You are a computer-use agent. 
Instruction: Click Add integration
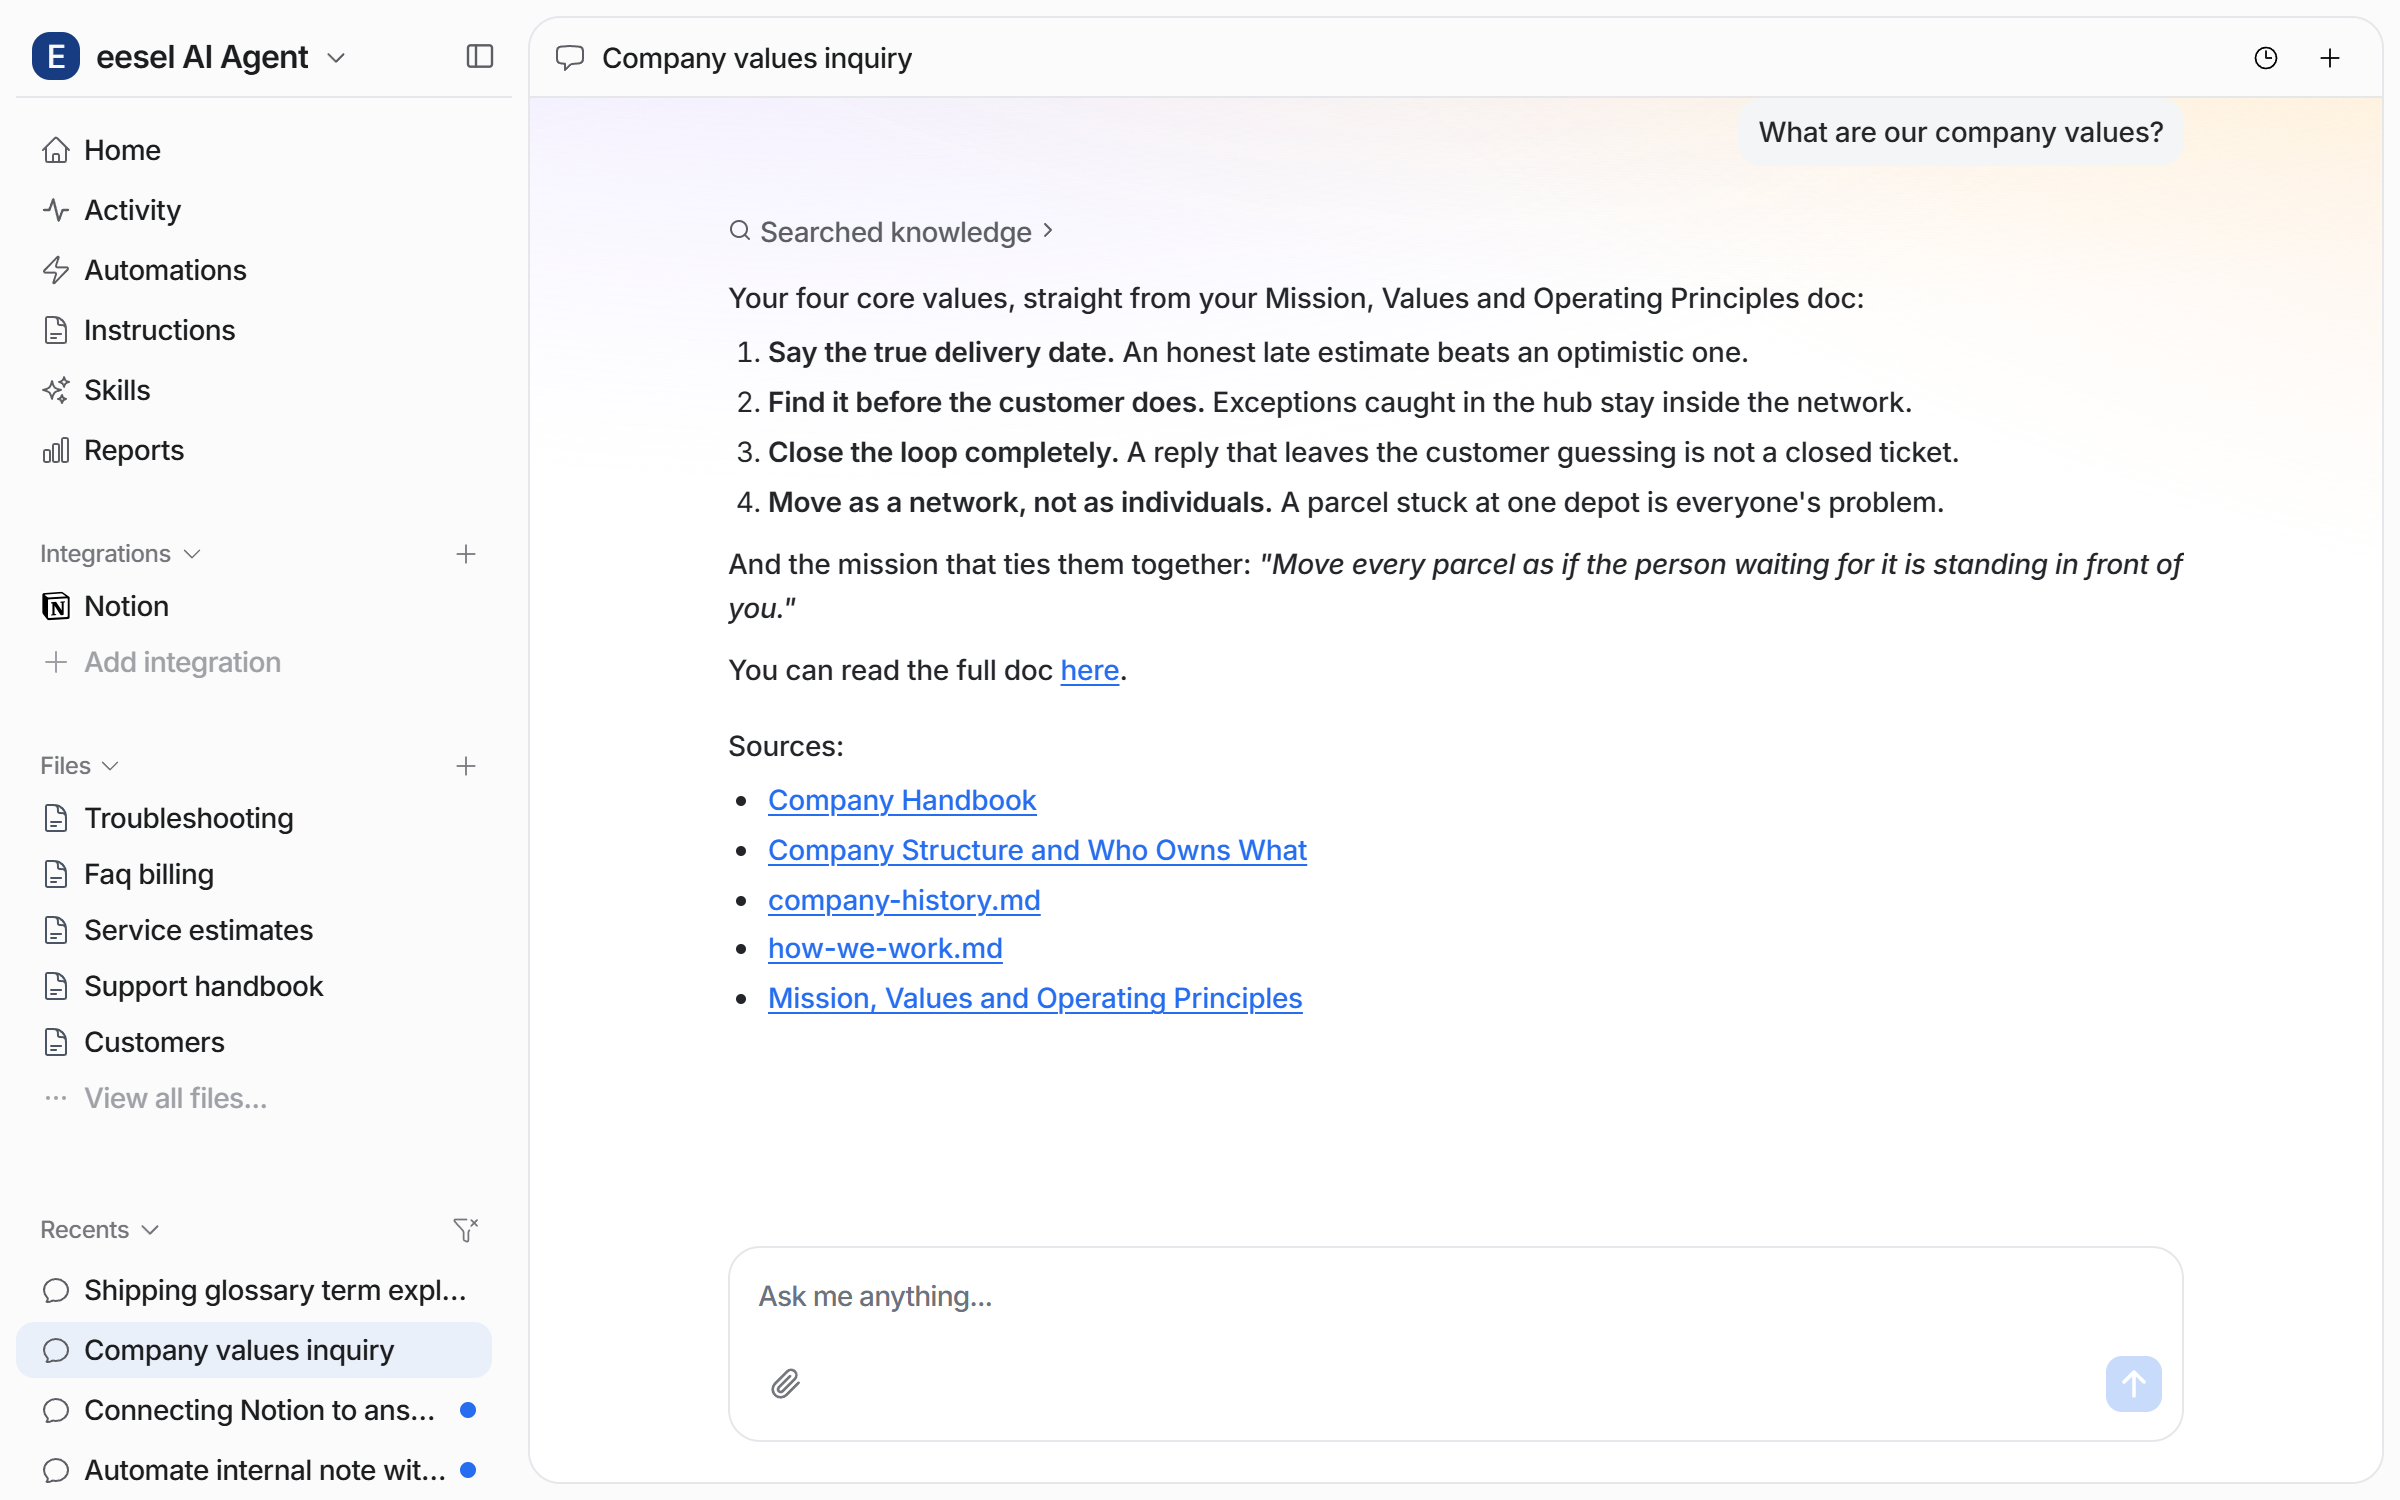(x=254, y=662)
